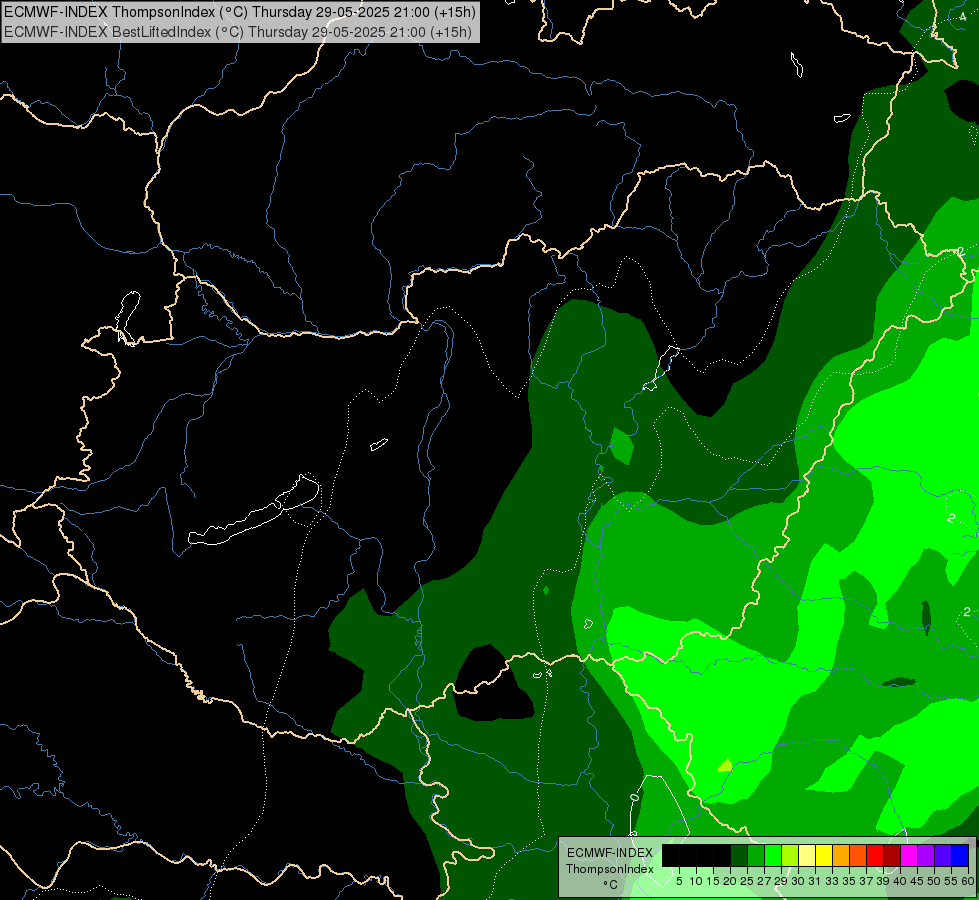This screenshot has width=979, height=900.
Task: Click the medium green 25-27 legend swatch
Action: pos(756,855)
